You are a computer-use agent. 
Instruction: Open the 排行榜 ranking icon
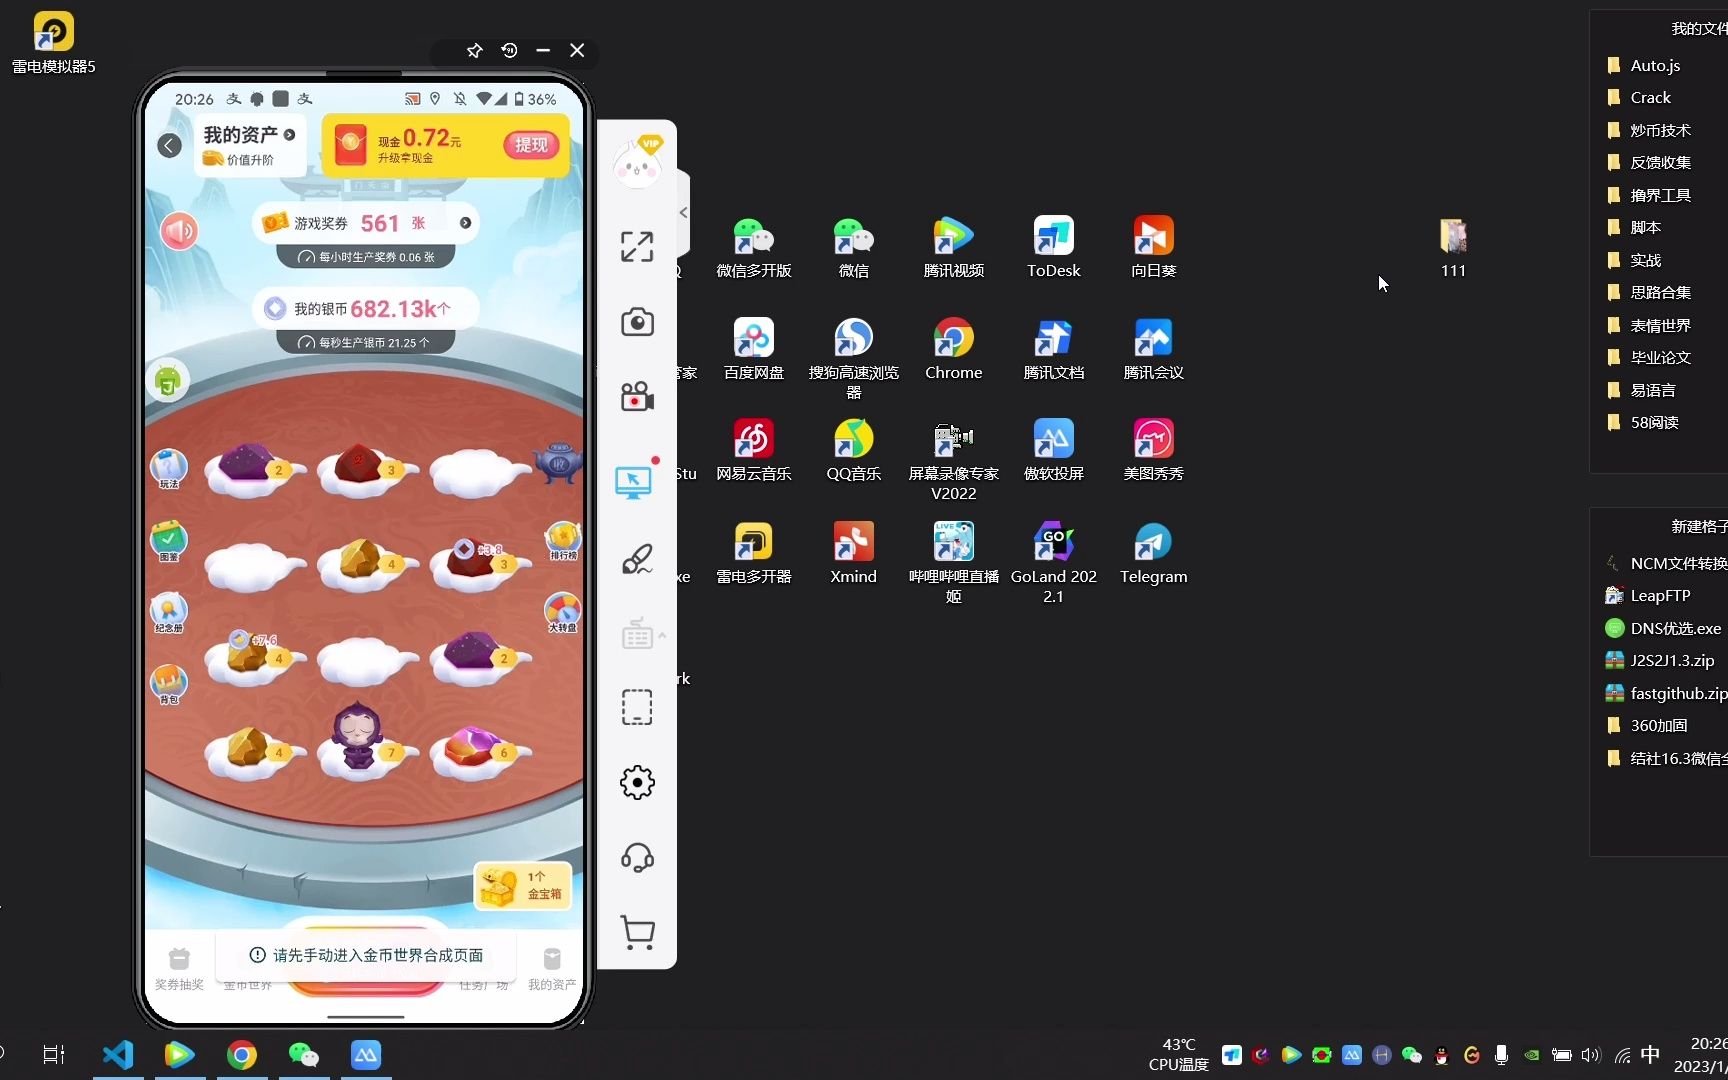563,541
